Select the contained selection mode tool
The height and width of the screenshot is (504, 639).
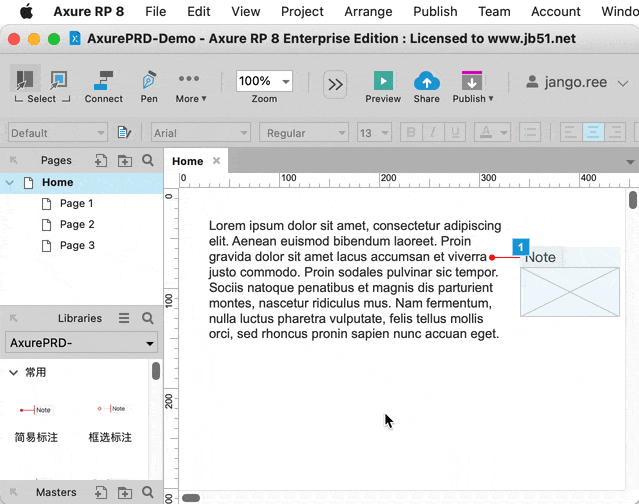coord(59,79)
